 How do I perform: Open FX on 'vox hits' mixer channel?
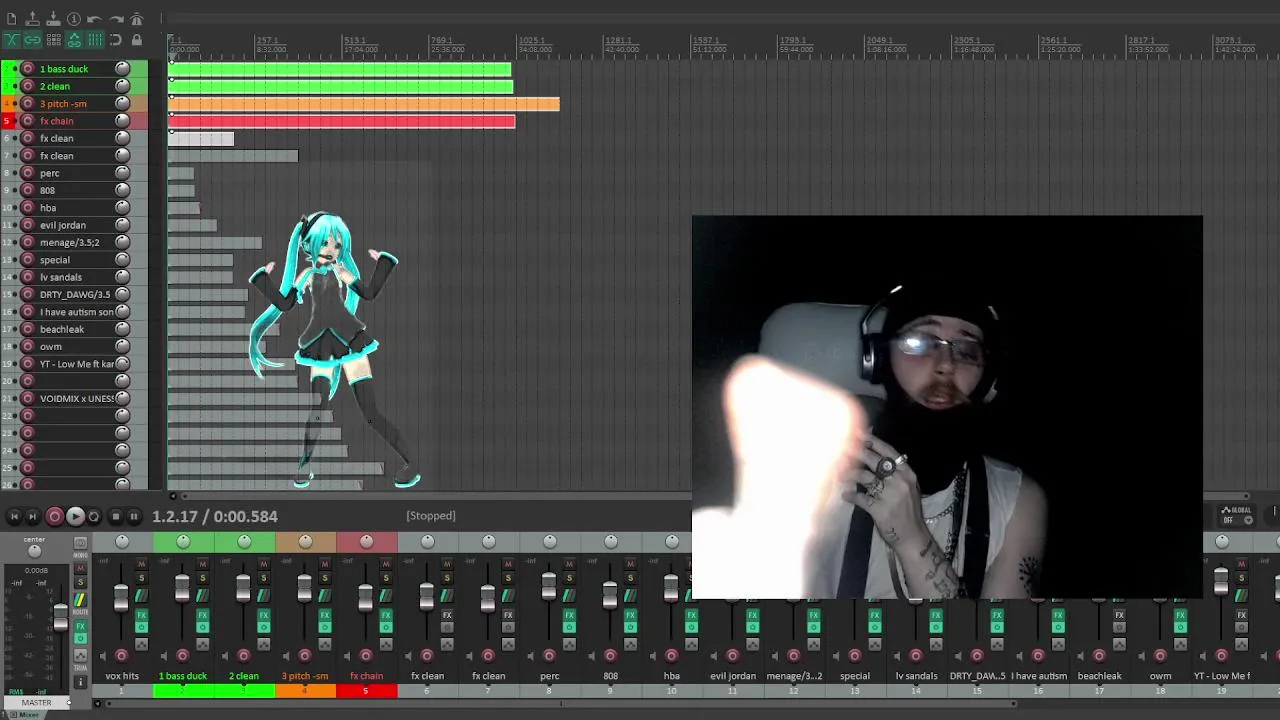(x=141, y=616)
